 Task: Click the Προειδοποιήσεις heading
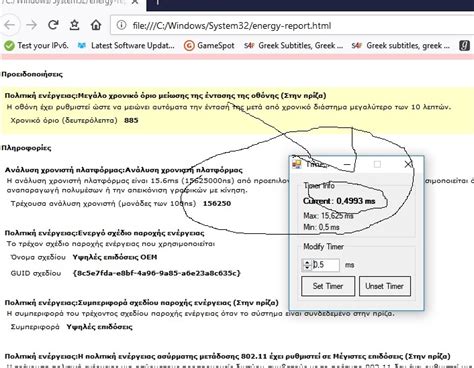pos(32,74)
